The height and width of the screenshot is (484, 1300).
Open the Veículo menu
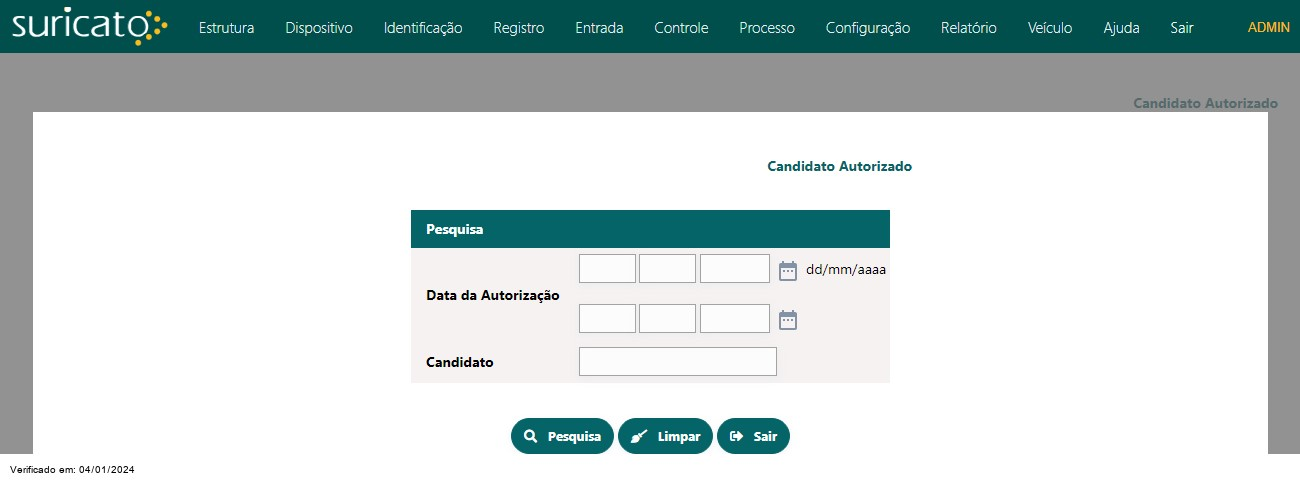click(x=1050, y=28)
